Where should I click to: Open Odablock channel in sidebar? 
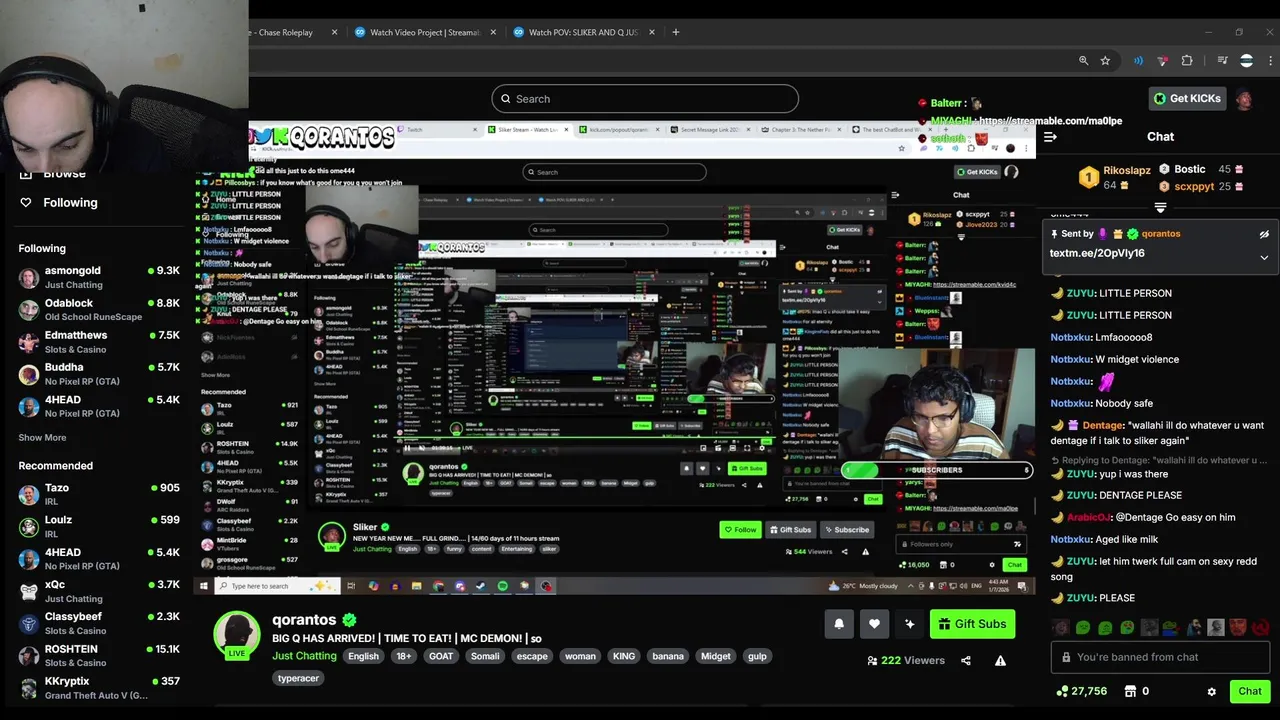coord(98,309)
